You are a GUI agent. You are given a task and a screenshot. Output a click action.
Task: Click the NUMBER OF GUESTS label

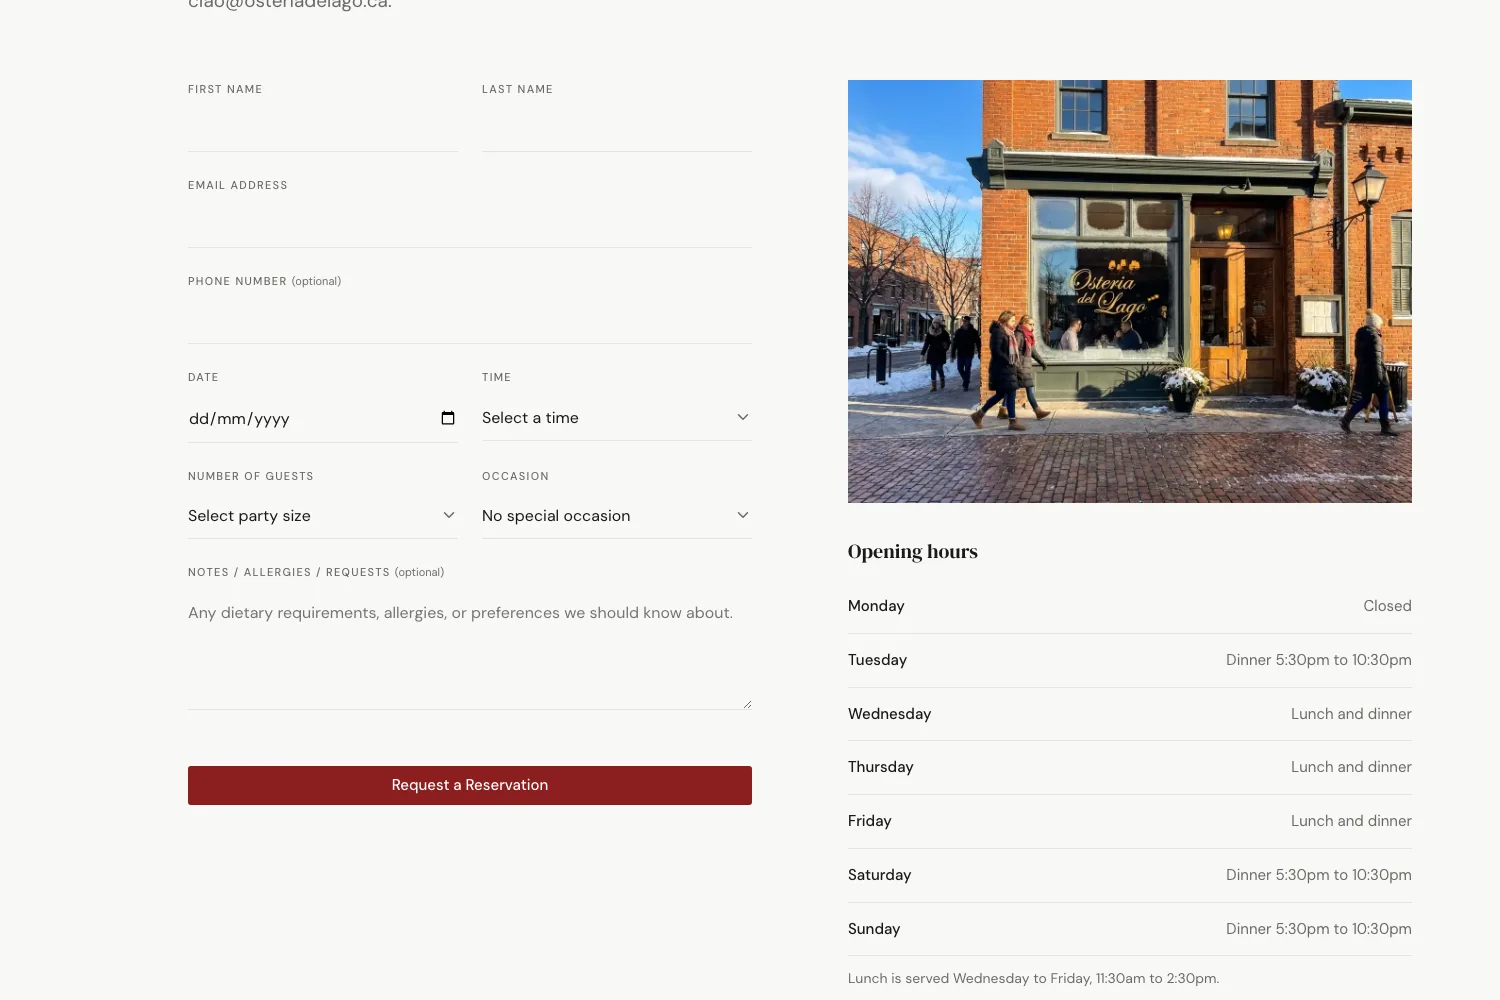251,476
